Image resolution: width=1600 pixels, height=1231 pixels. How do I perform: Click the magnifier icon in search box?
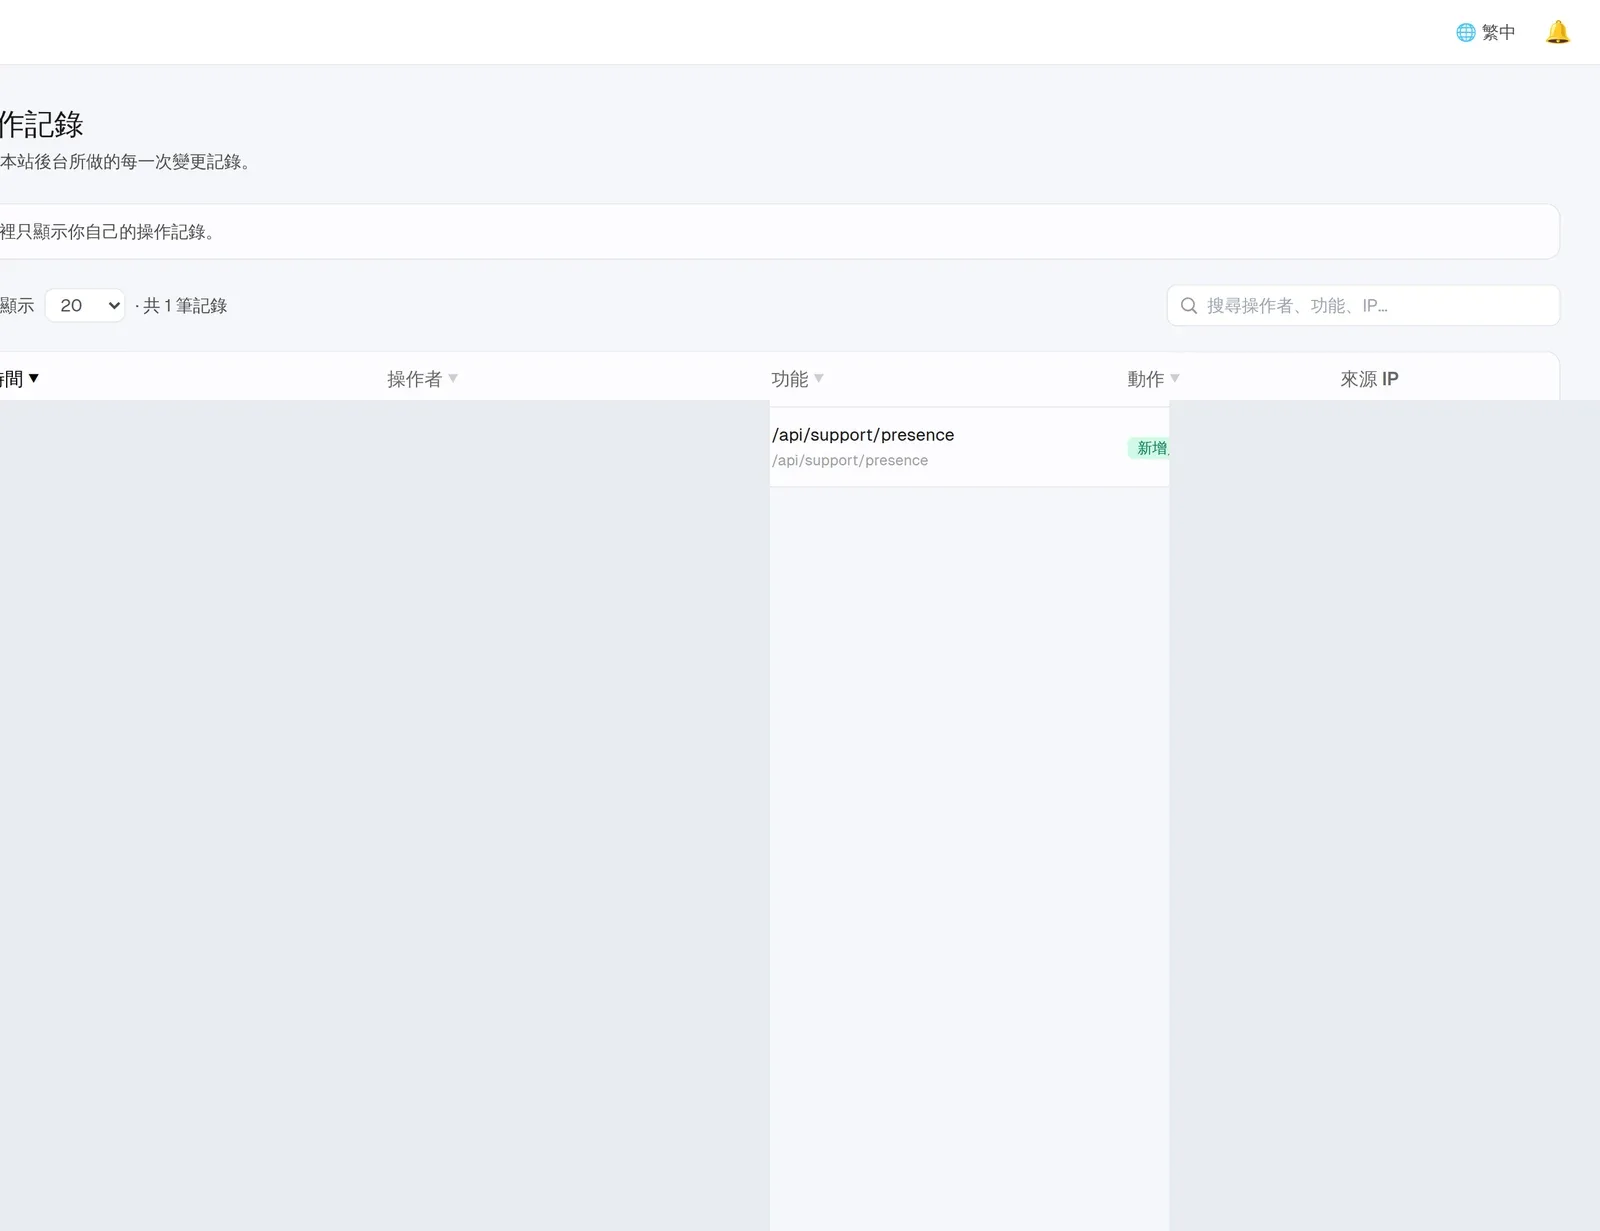coord(1189,305)
